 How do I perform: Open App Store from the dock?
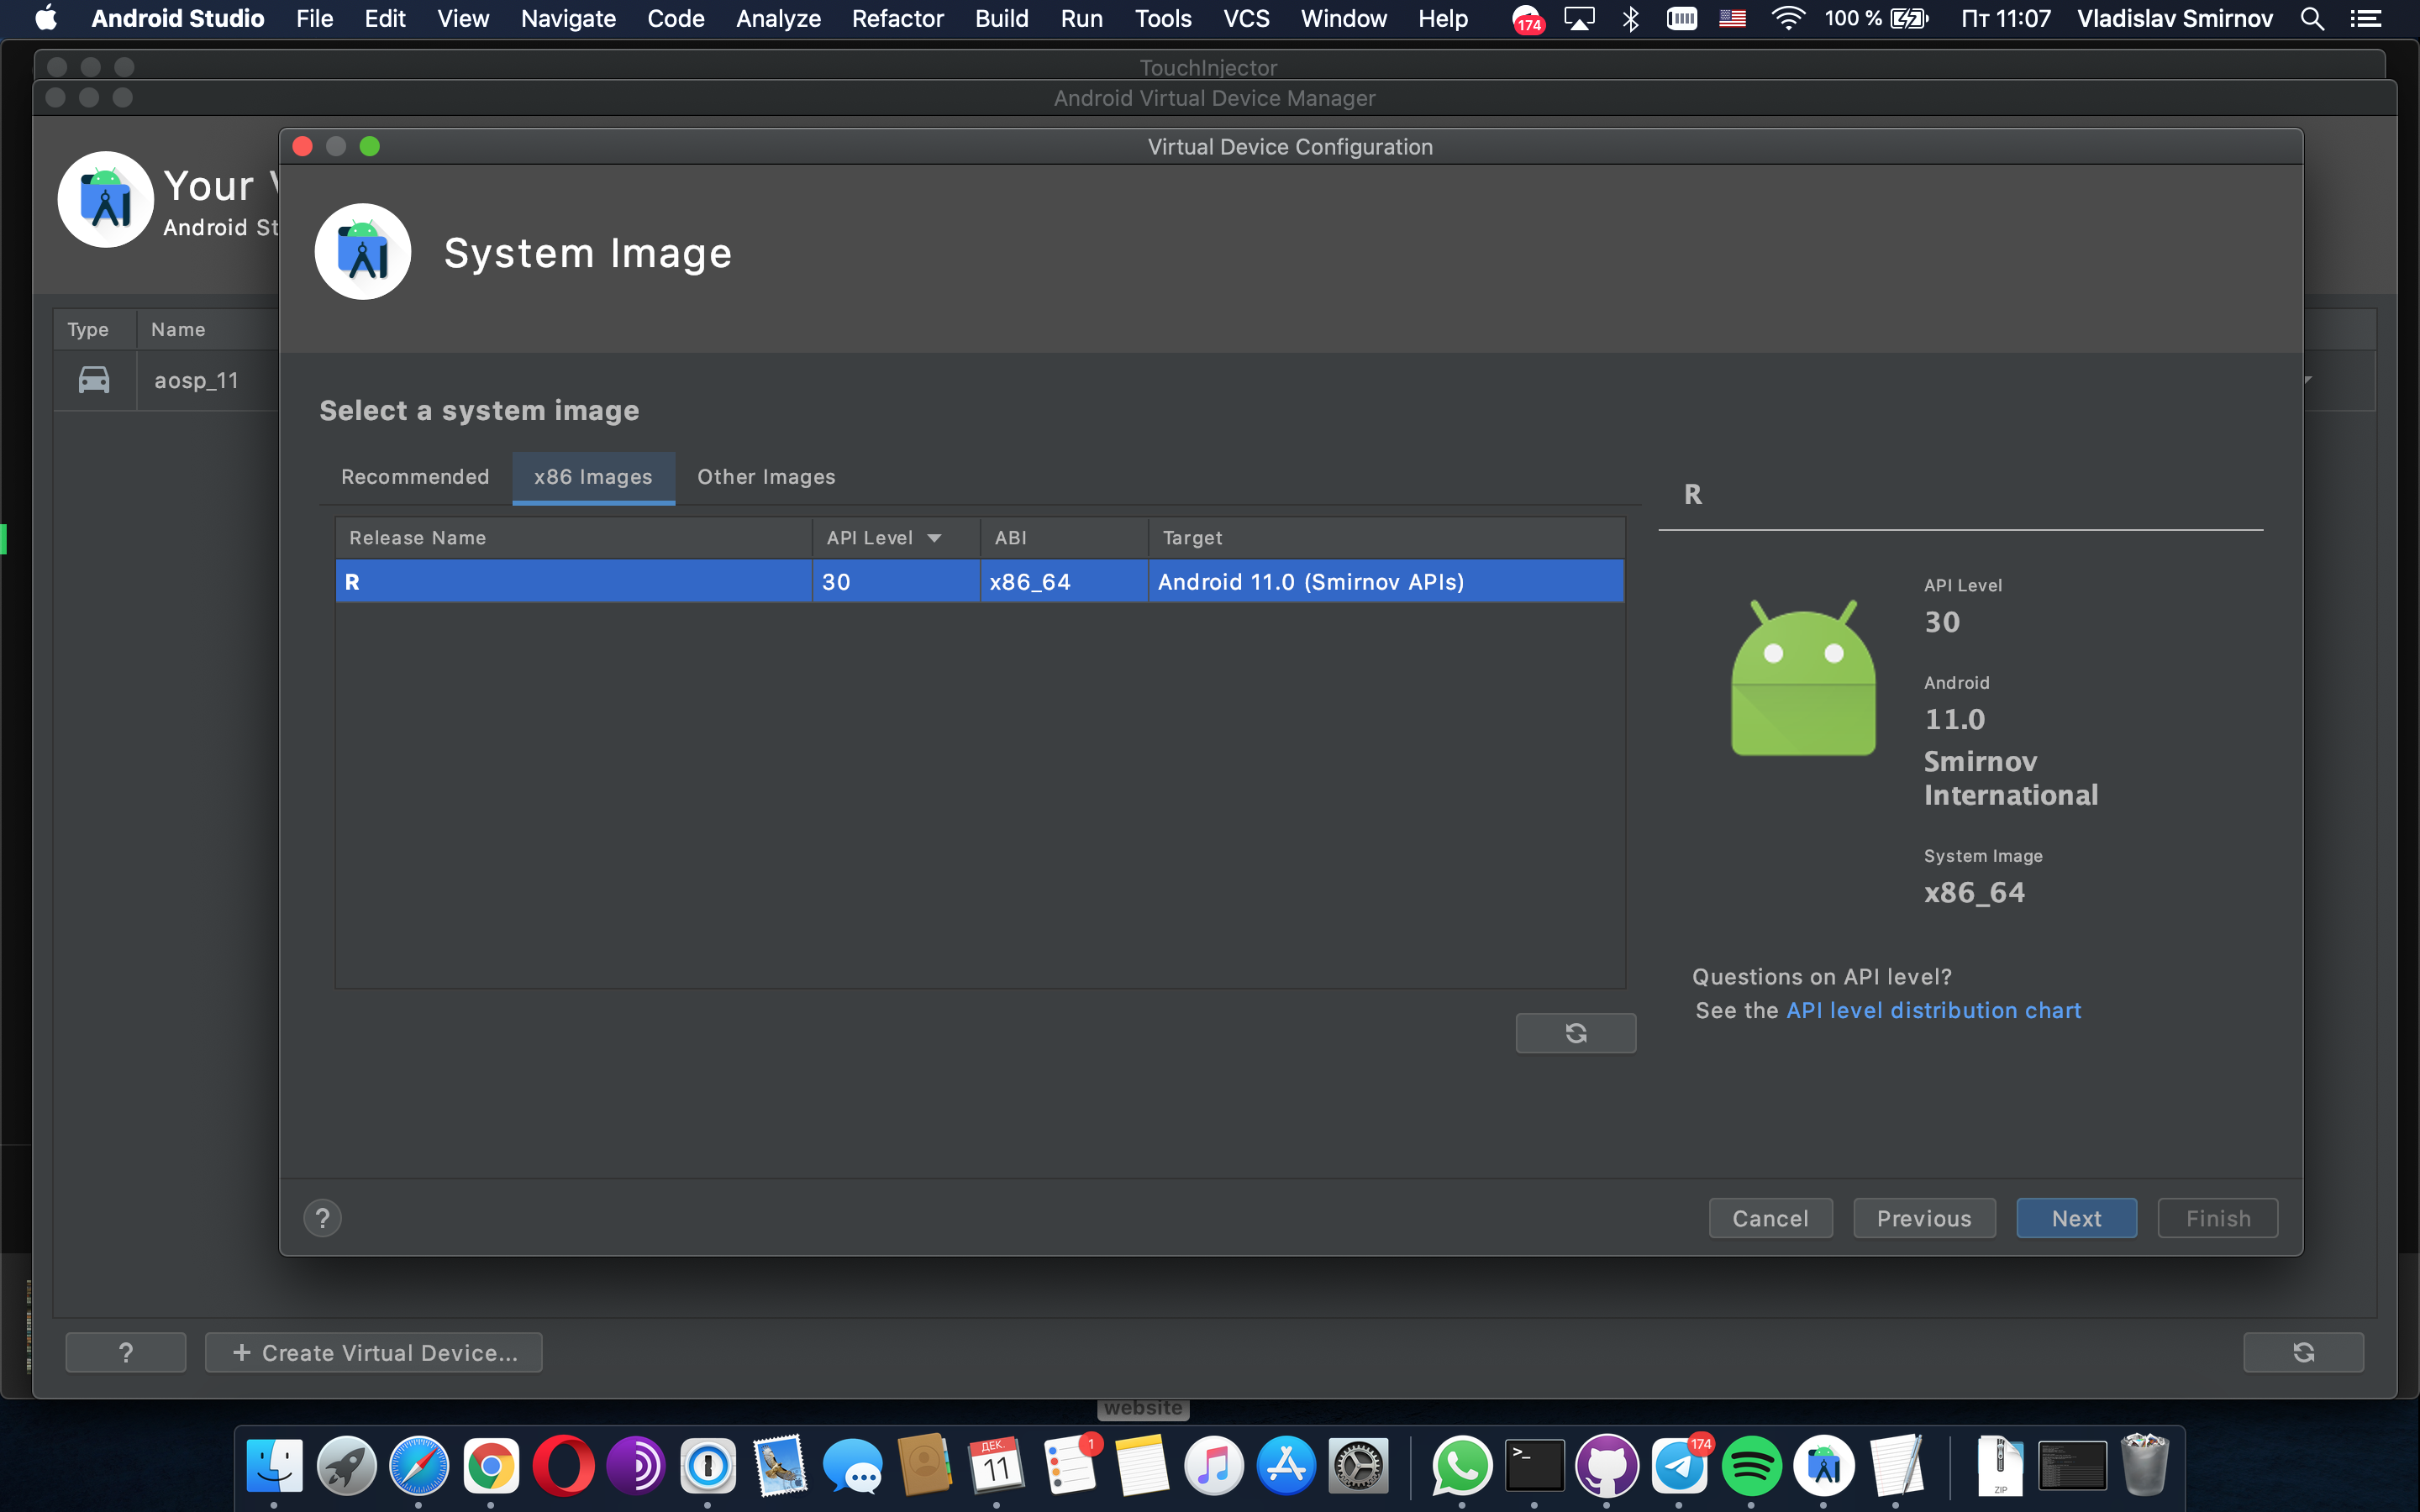click(x=1286, y=1467)
